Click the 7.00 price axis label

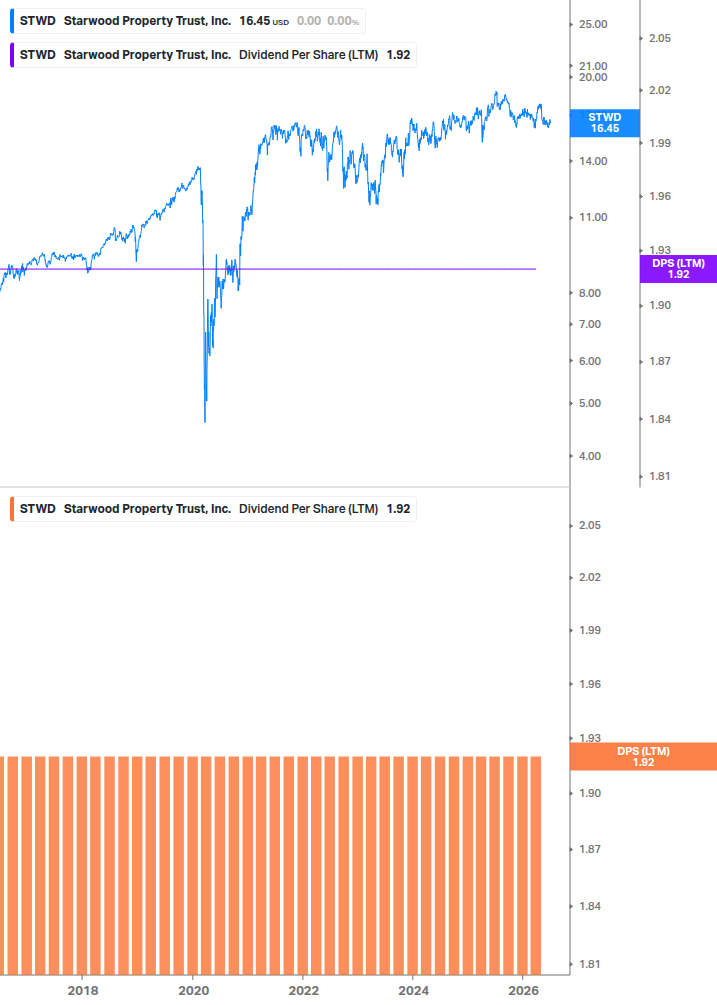pos(590,324)
